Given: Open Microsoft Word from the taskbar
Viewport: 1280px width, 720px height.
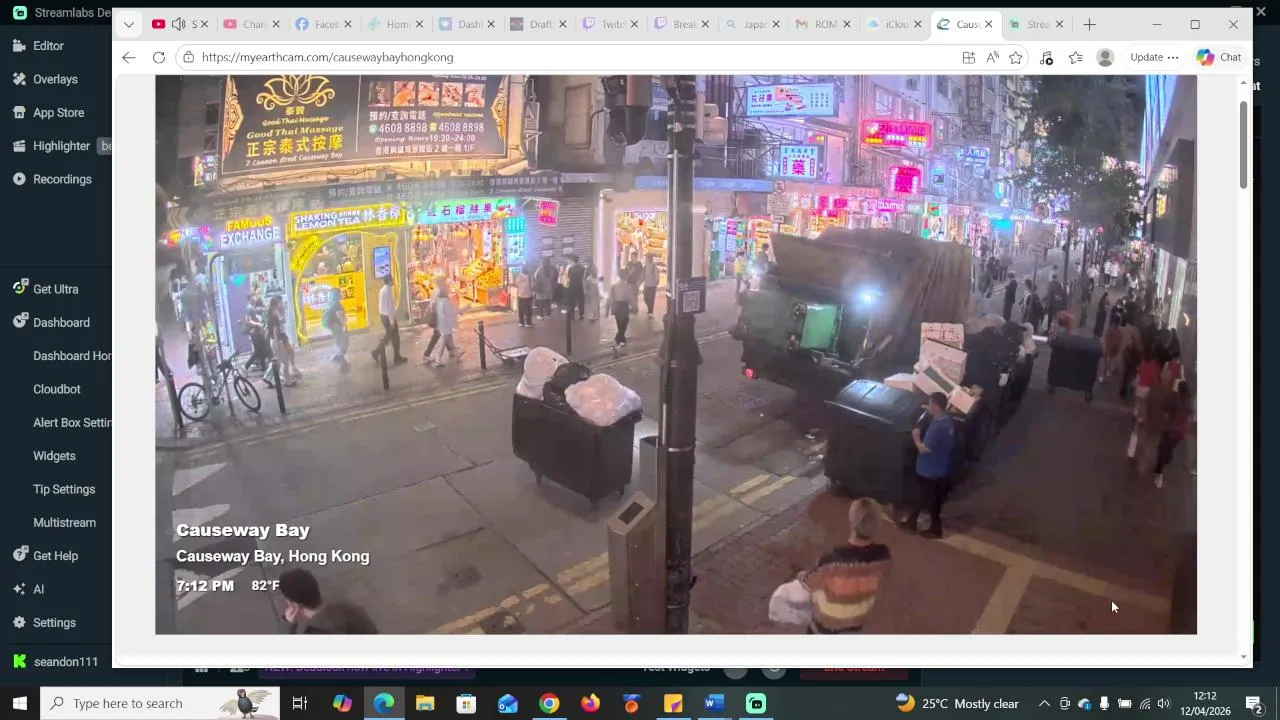Looking at the screenshot, I should (714, 703).
